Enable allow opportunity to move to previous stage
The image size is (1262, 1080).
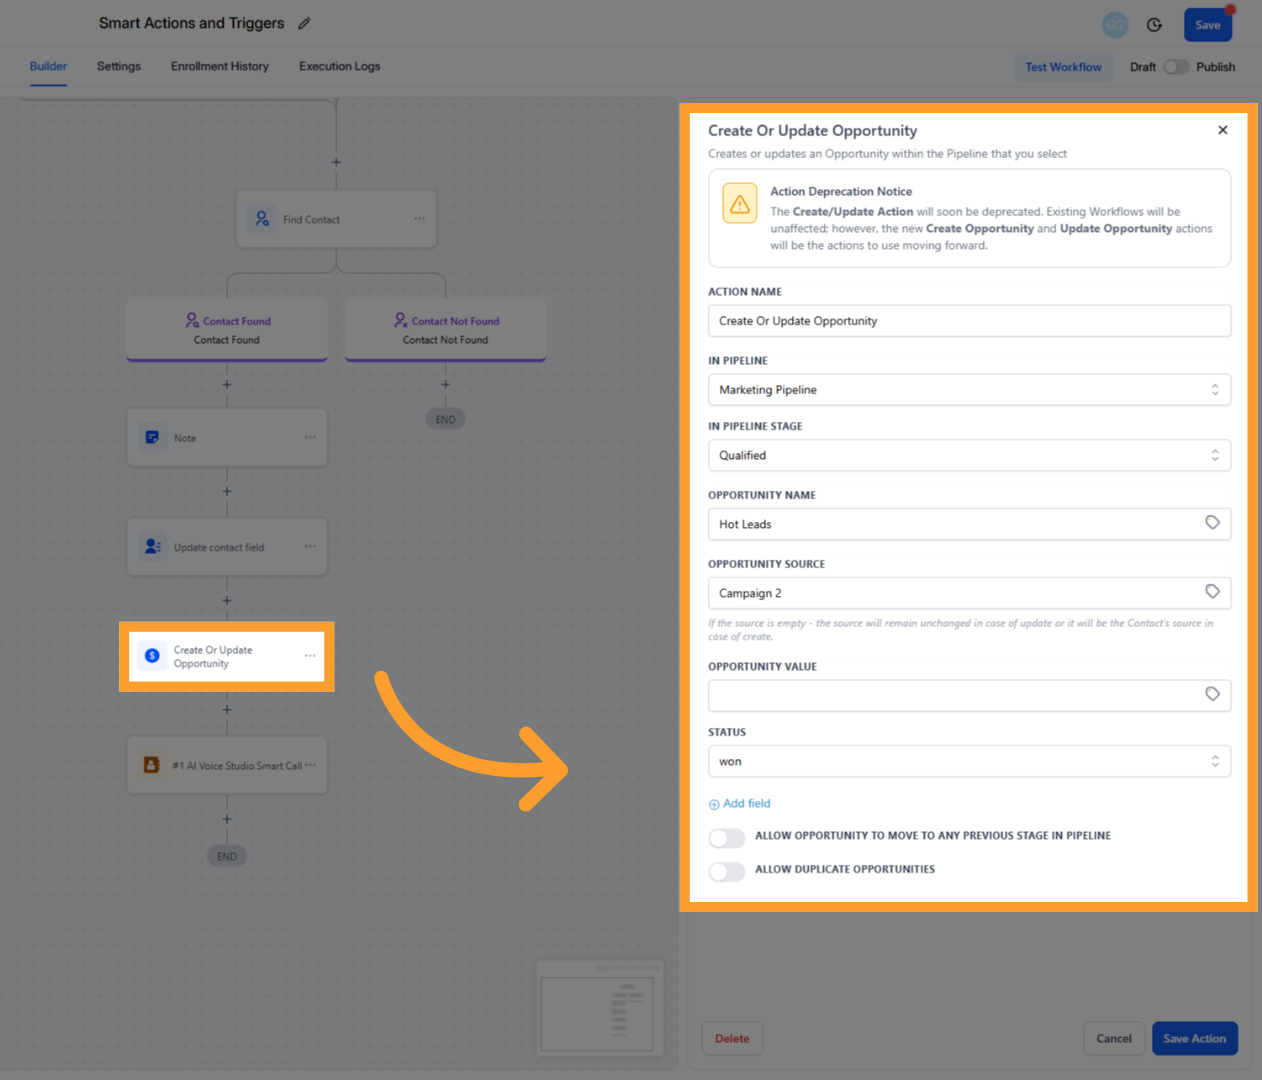(x=727, y=838)
